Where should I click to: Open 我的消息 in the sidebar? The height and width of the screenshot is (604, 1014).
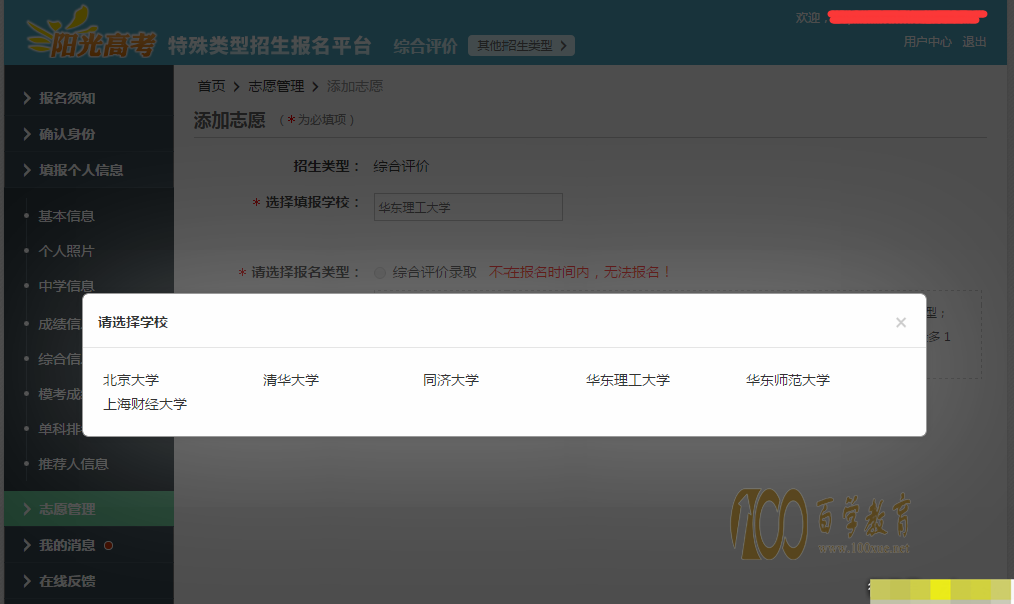tap(67, 545)
